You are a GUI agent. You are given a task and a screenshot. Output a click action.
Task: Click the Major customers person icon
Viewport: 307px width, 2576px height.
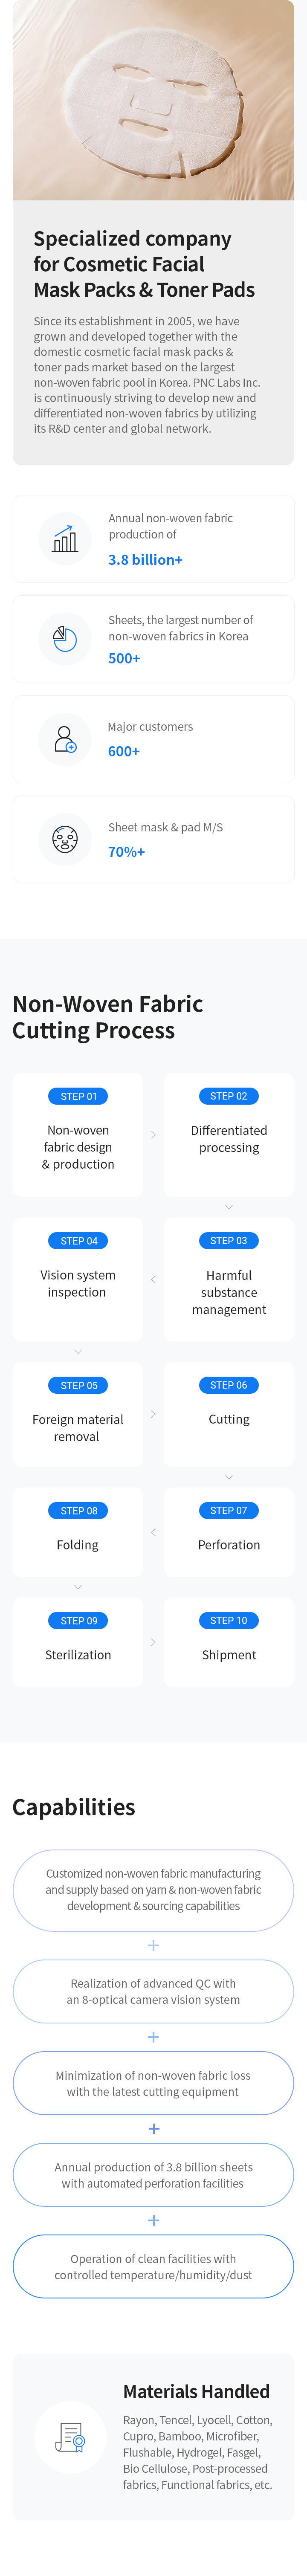[65, 739]
